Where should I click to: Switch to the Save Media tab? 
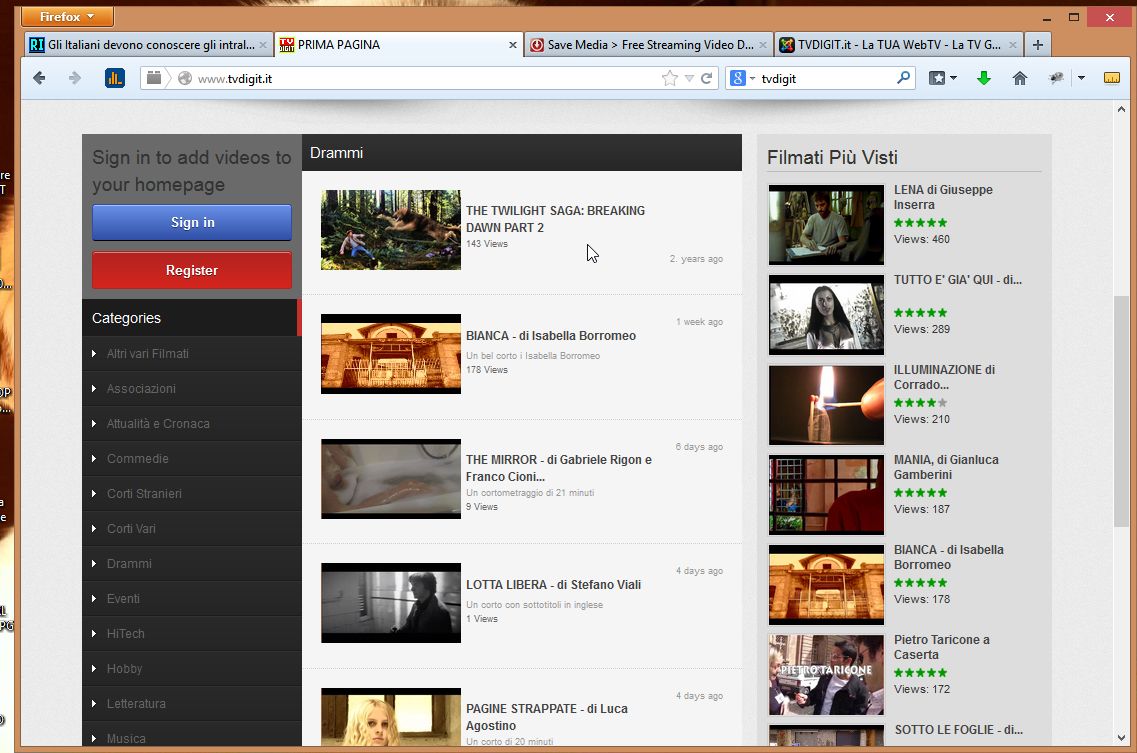pyautogui.click(x=648, y=45)
